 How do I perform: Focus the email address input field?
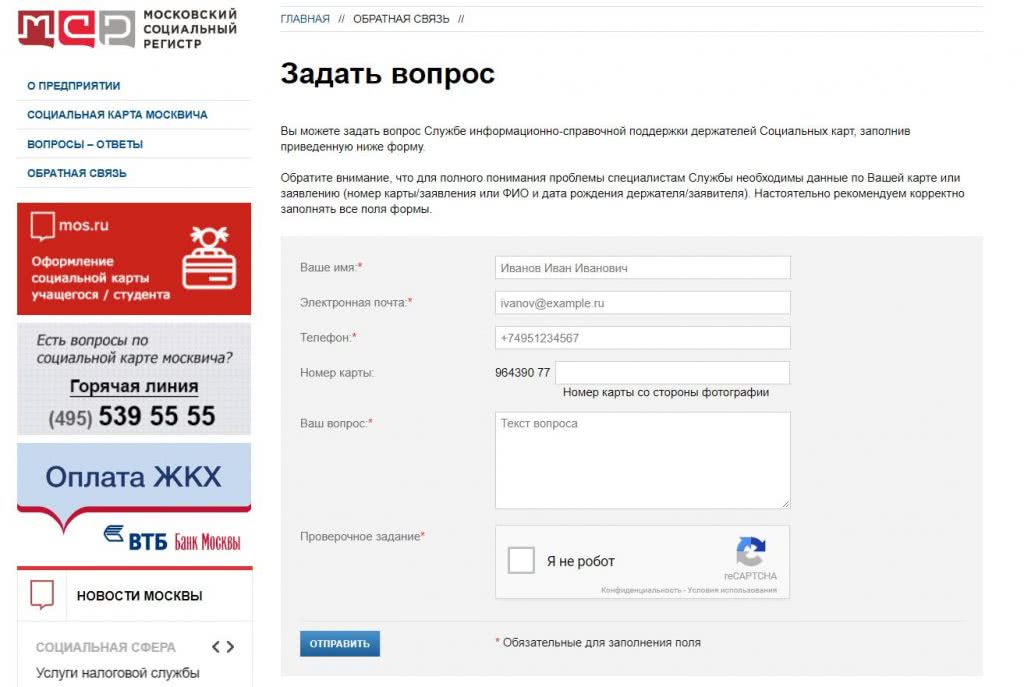[x=642, y=303]
